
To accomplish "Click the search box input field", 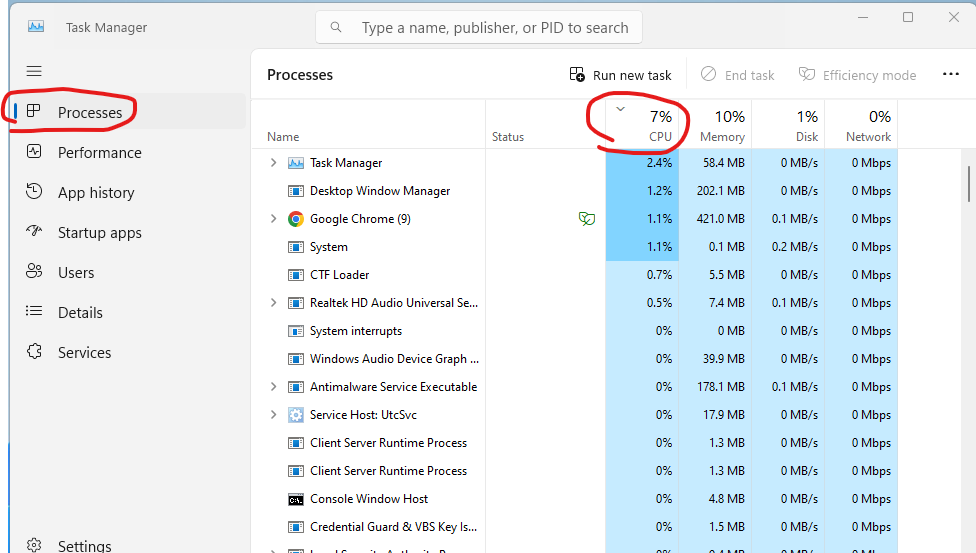I will click(479, 27).
